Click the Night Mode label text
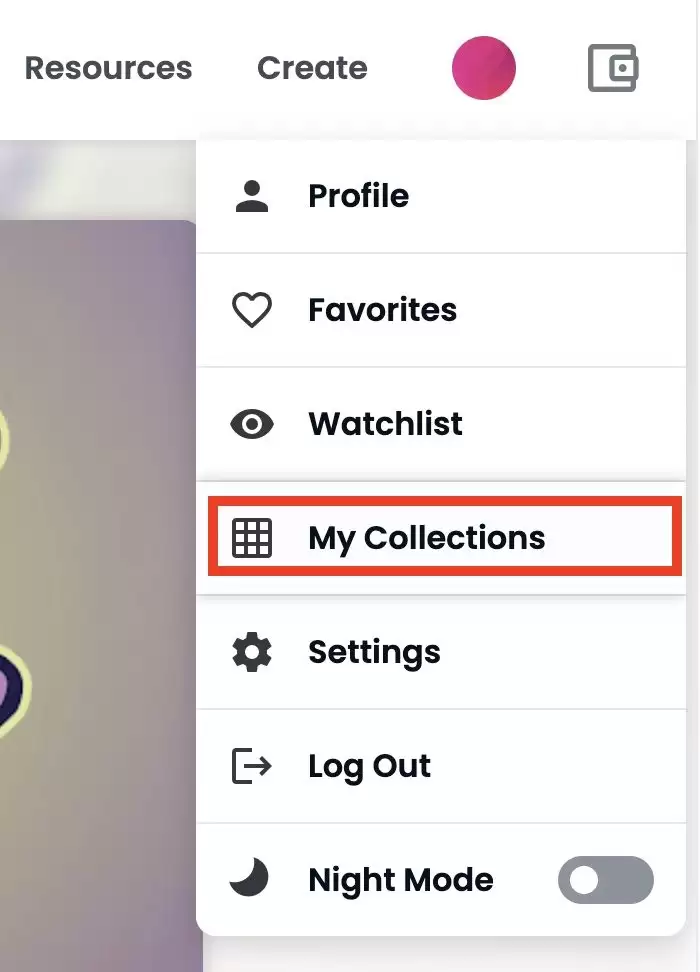700x972 pixels. (x=400, y=880)
